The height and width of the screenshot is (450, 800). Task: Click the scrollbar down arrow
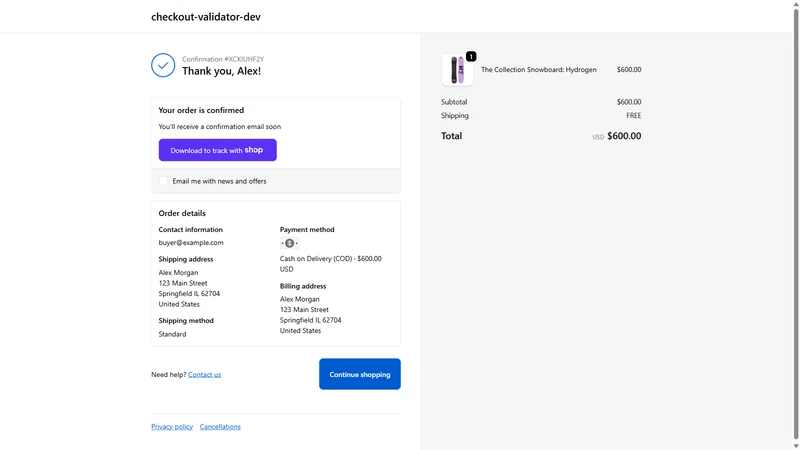click(795, 446)
